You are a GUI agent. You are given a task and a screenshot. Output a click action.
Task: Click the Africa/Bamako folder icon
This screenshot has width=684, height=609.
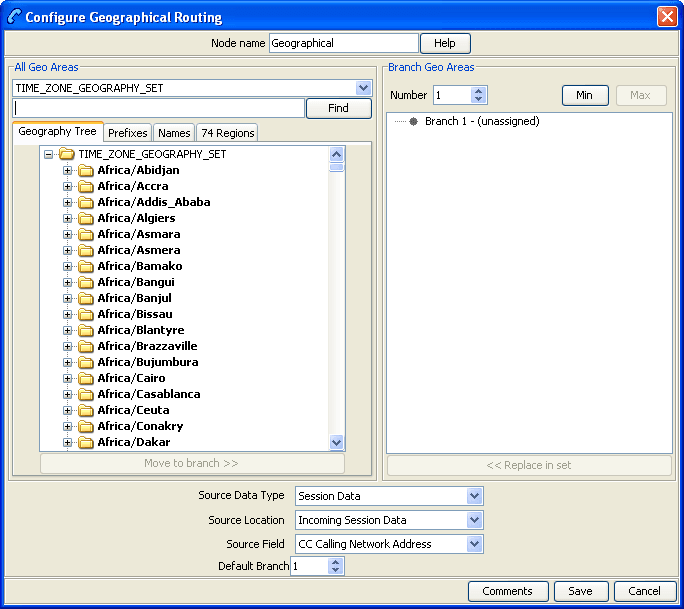[86, 266]
